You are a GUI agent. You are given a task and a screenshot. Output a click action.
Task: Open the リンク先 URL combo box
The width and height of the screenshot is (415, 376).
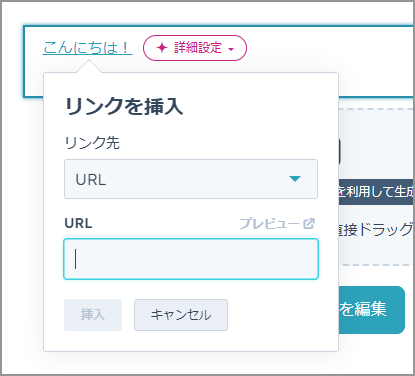pyautogui.click(x=191, y=179)
